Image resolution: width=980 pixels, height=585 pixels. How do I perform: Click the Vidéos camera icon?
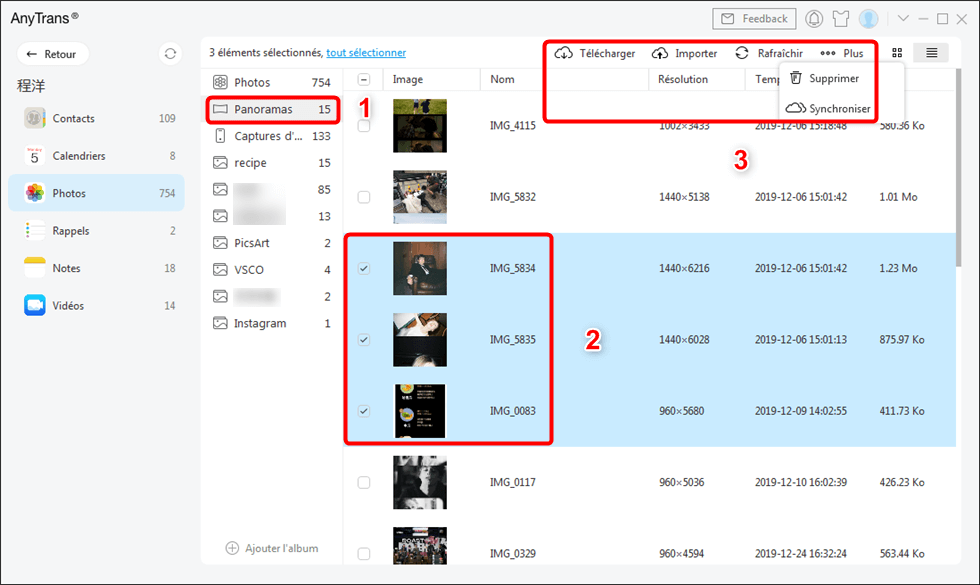pos(35,306)
